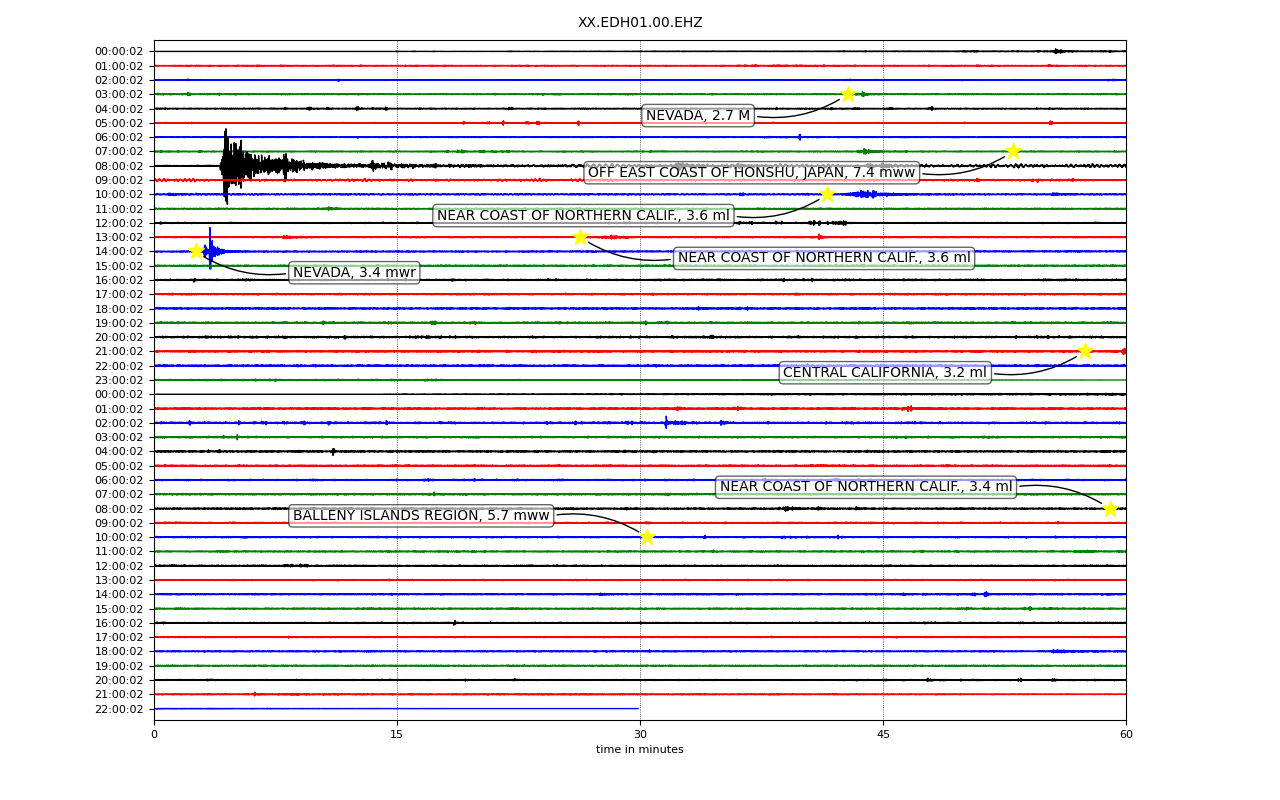Click the star for Northern Calif. 3.4 ml event
The width and height of the screenshot is (1280, 800).
(x=1110, y=509)
